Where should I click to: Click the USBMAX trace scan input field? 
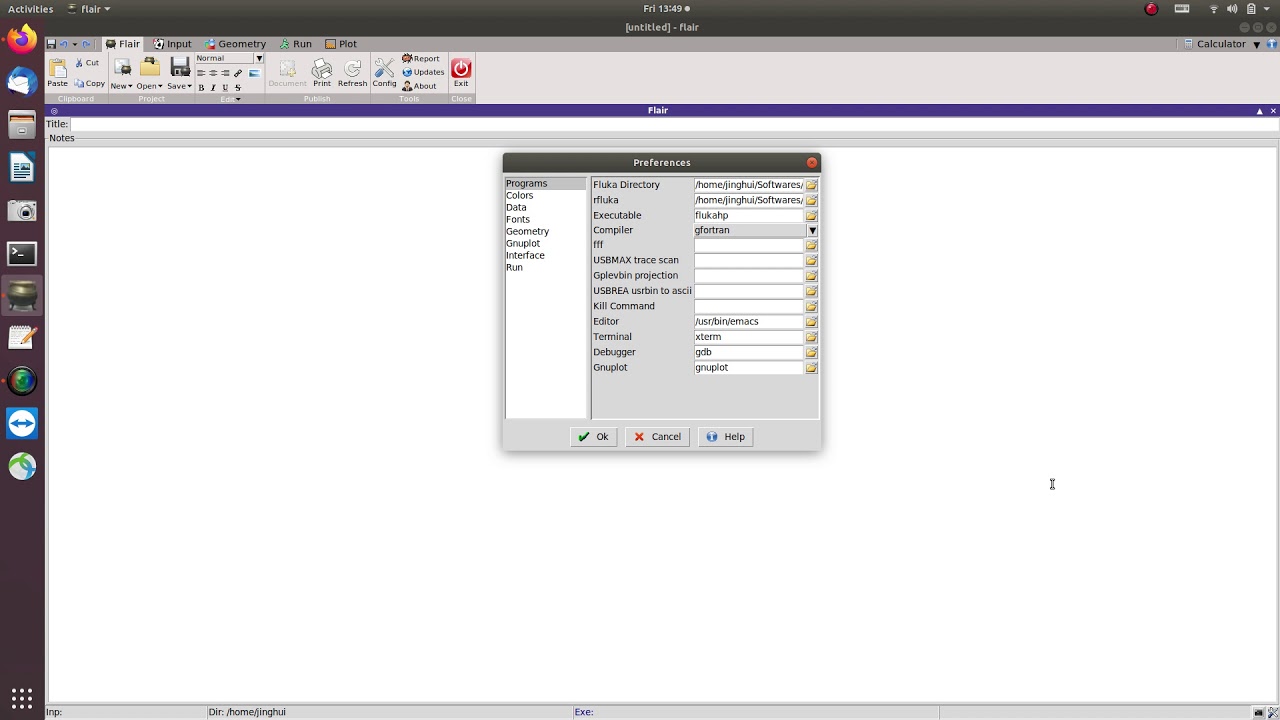749,261
